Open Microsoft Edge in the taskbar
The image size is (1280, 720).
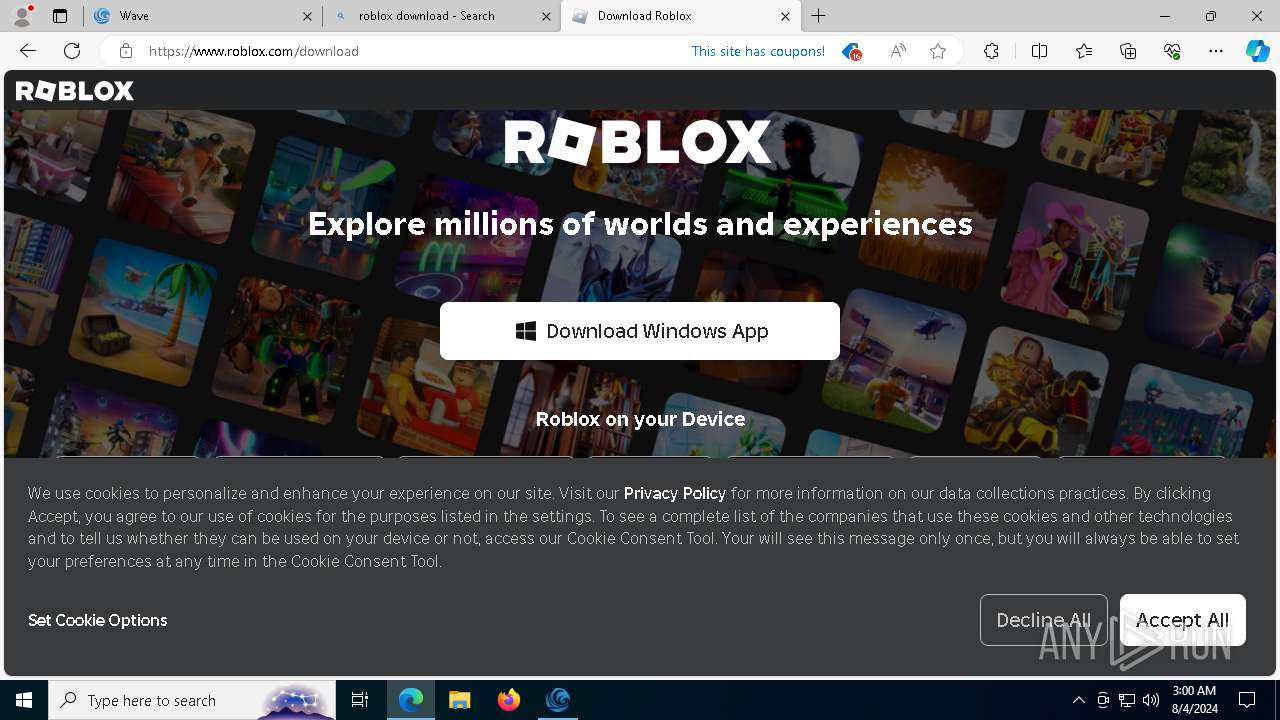(411, 700)
